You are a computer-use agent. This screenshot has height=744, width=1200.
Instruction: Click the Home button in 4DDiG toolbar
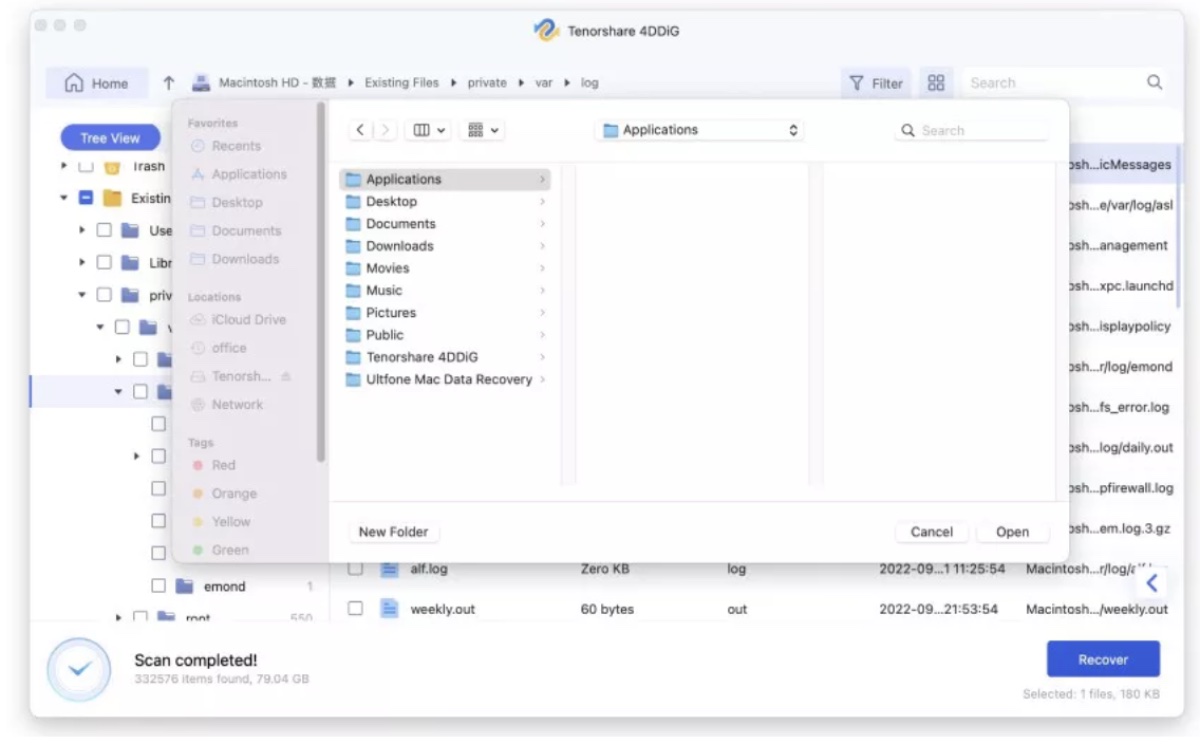click(x=97, y=84)
